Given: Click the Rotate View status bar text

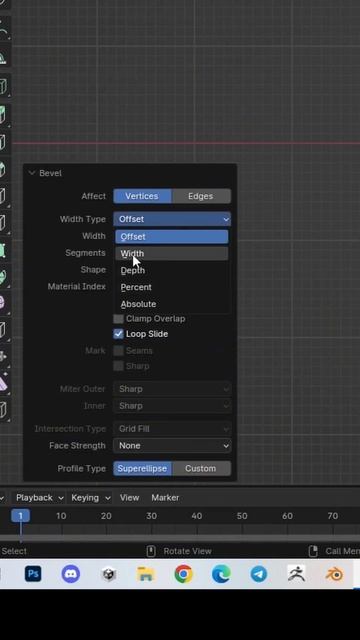Looking at the screenshot, I should [187, 551].
